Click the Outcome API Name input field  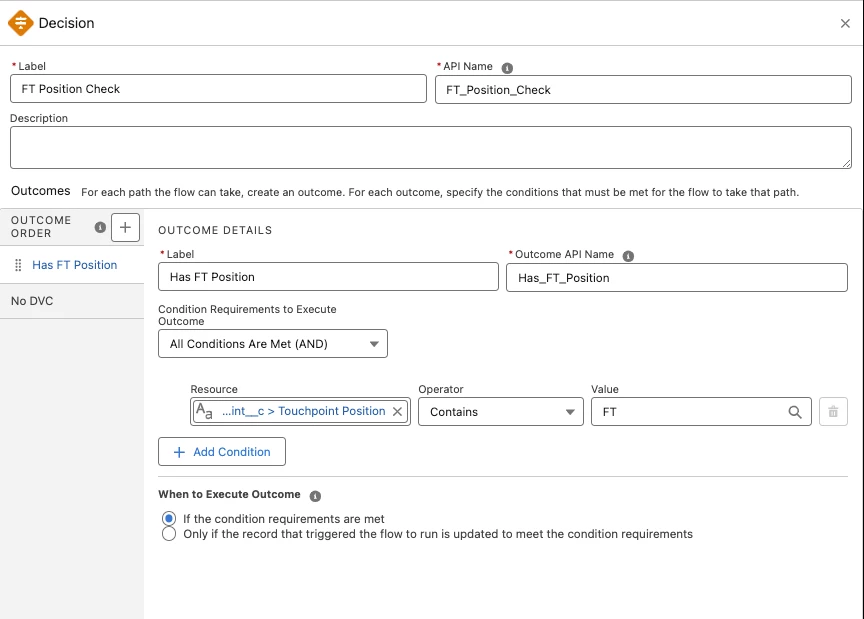tap(677, 278)
